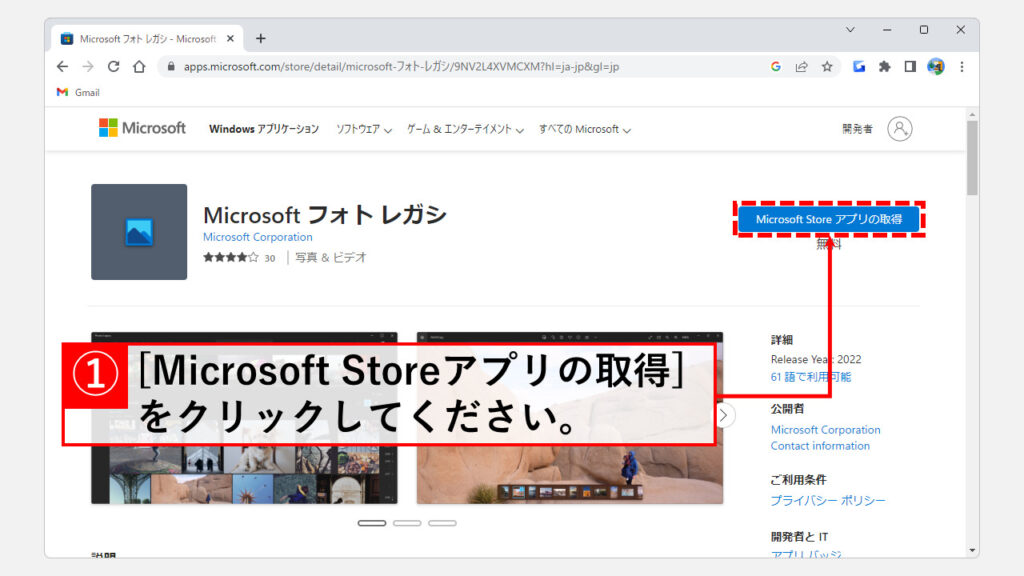Open a new browser tab with plus button
The width and height of the screenshot is (1024, 576).
click(261, 39)
